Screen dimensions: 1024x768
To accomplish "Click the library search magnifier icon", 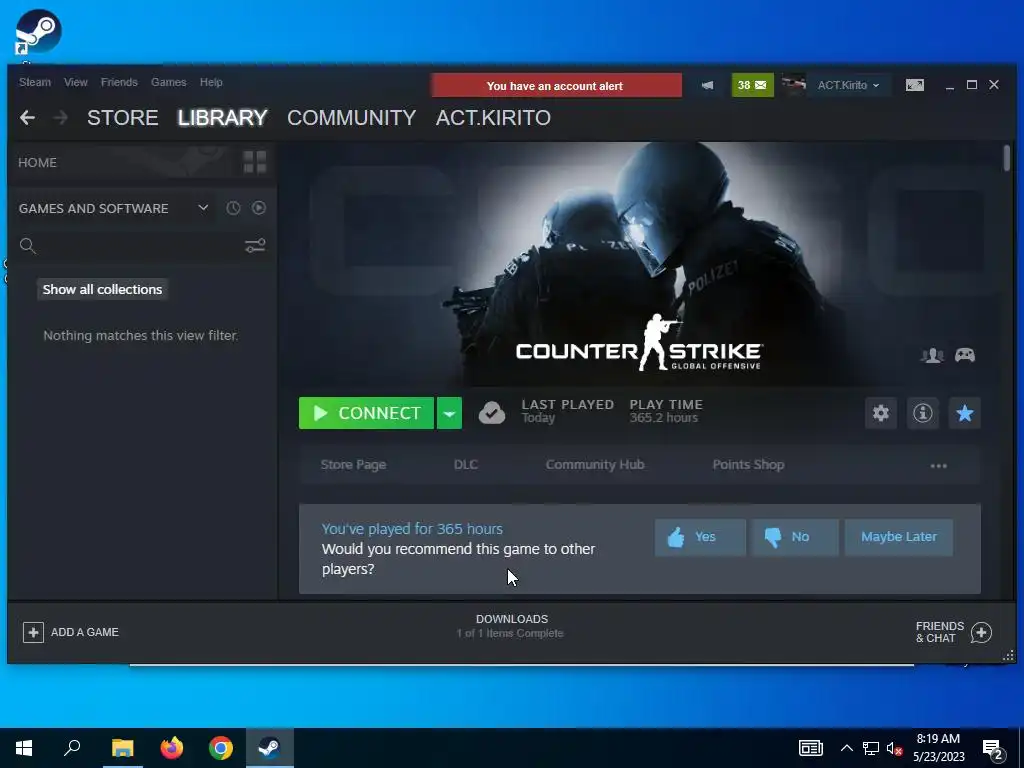I will pos(27,246).
